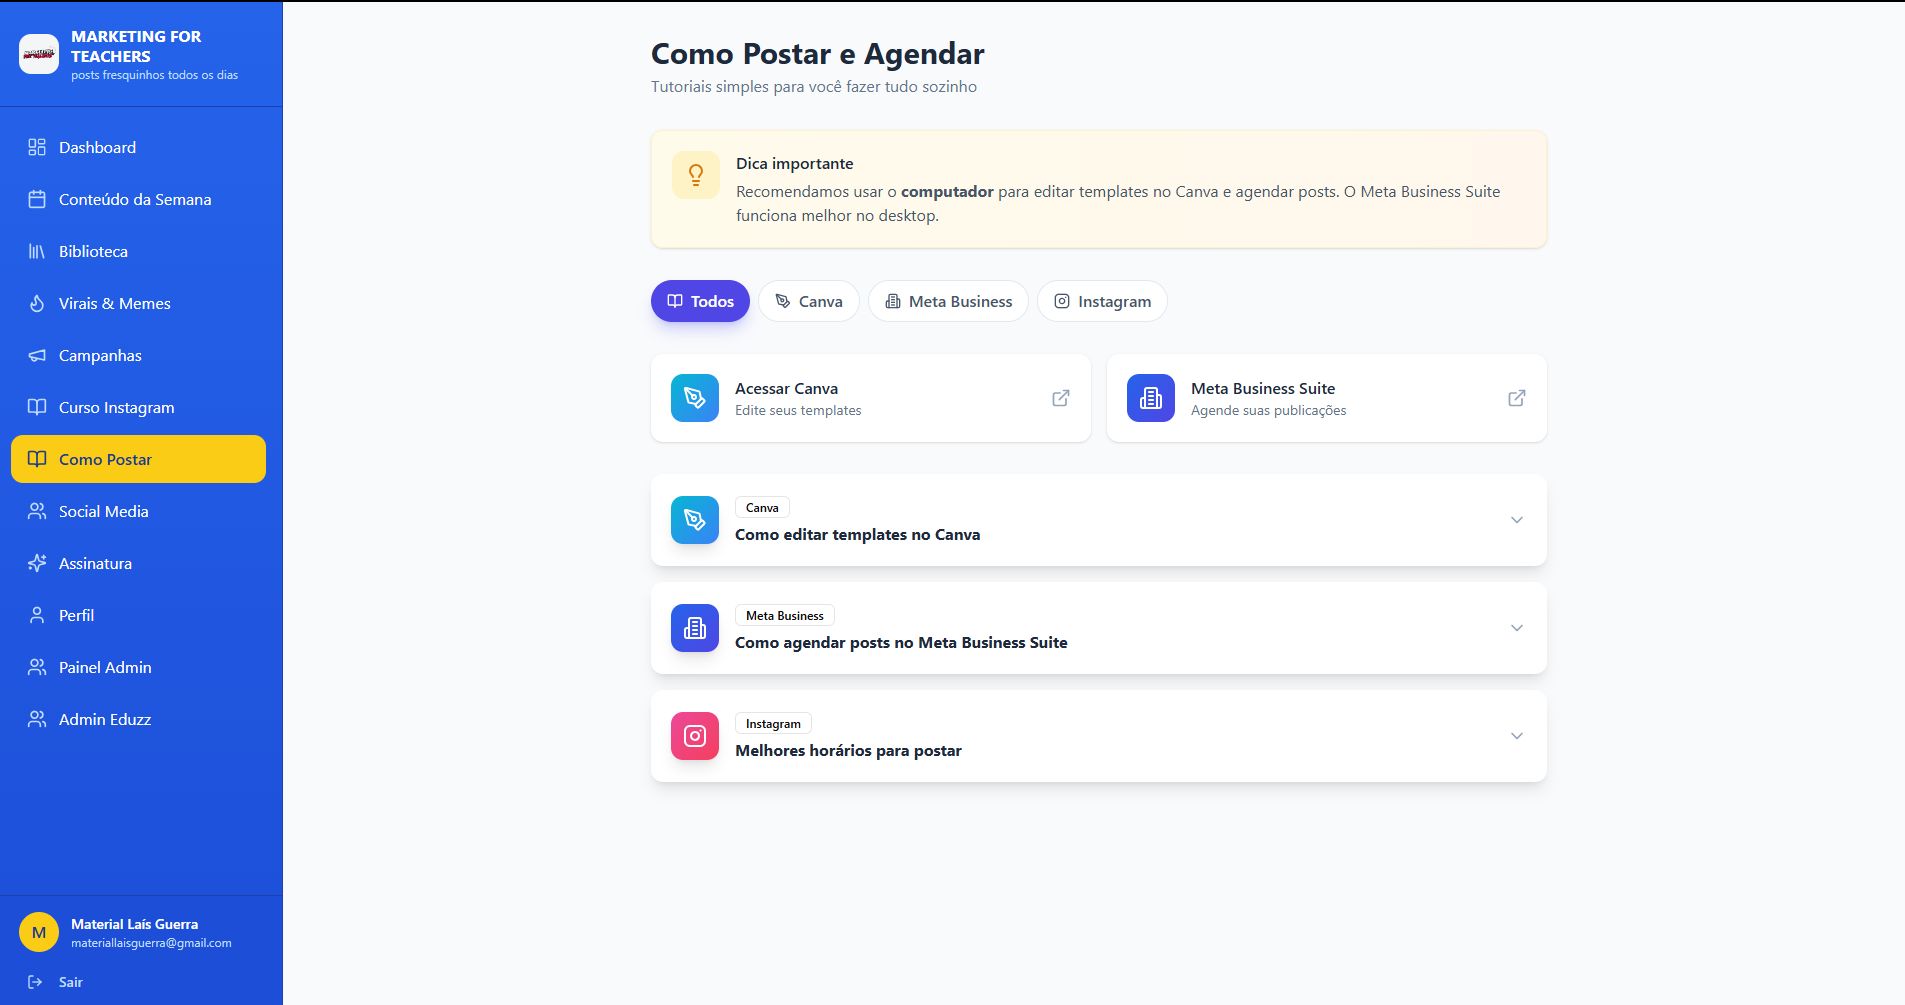Open Painel Admin

[x=138, y=667]
